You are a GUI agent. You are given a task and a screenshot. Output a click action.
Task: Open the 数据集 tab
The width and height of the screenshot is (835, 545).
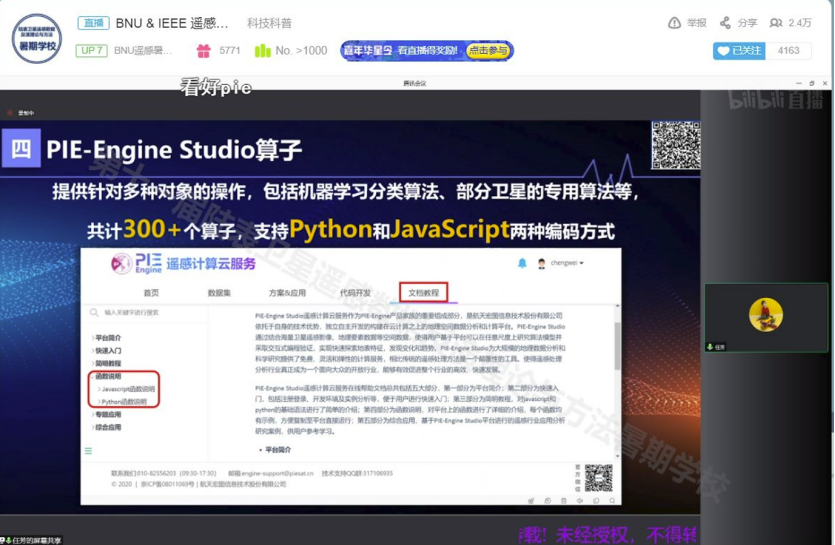219,293
